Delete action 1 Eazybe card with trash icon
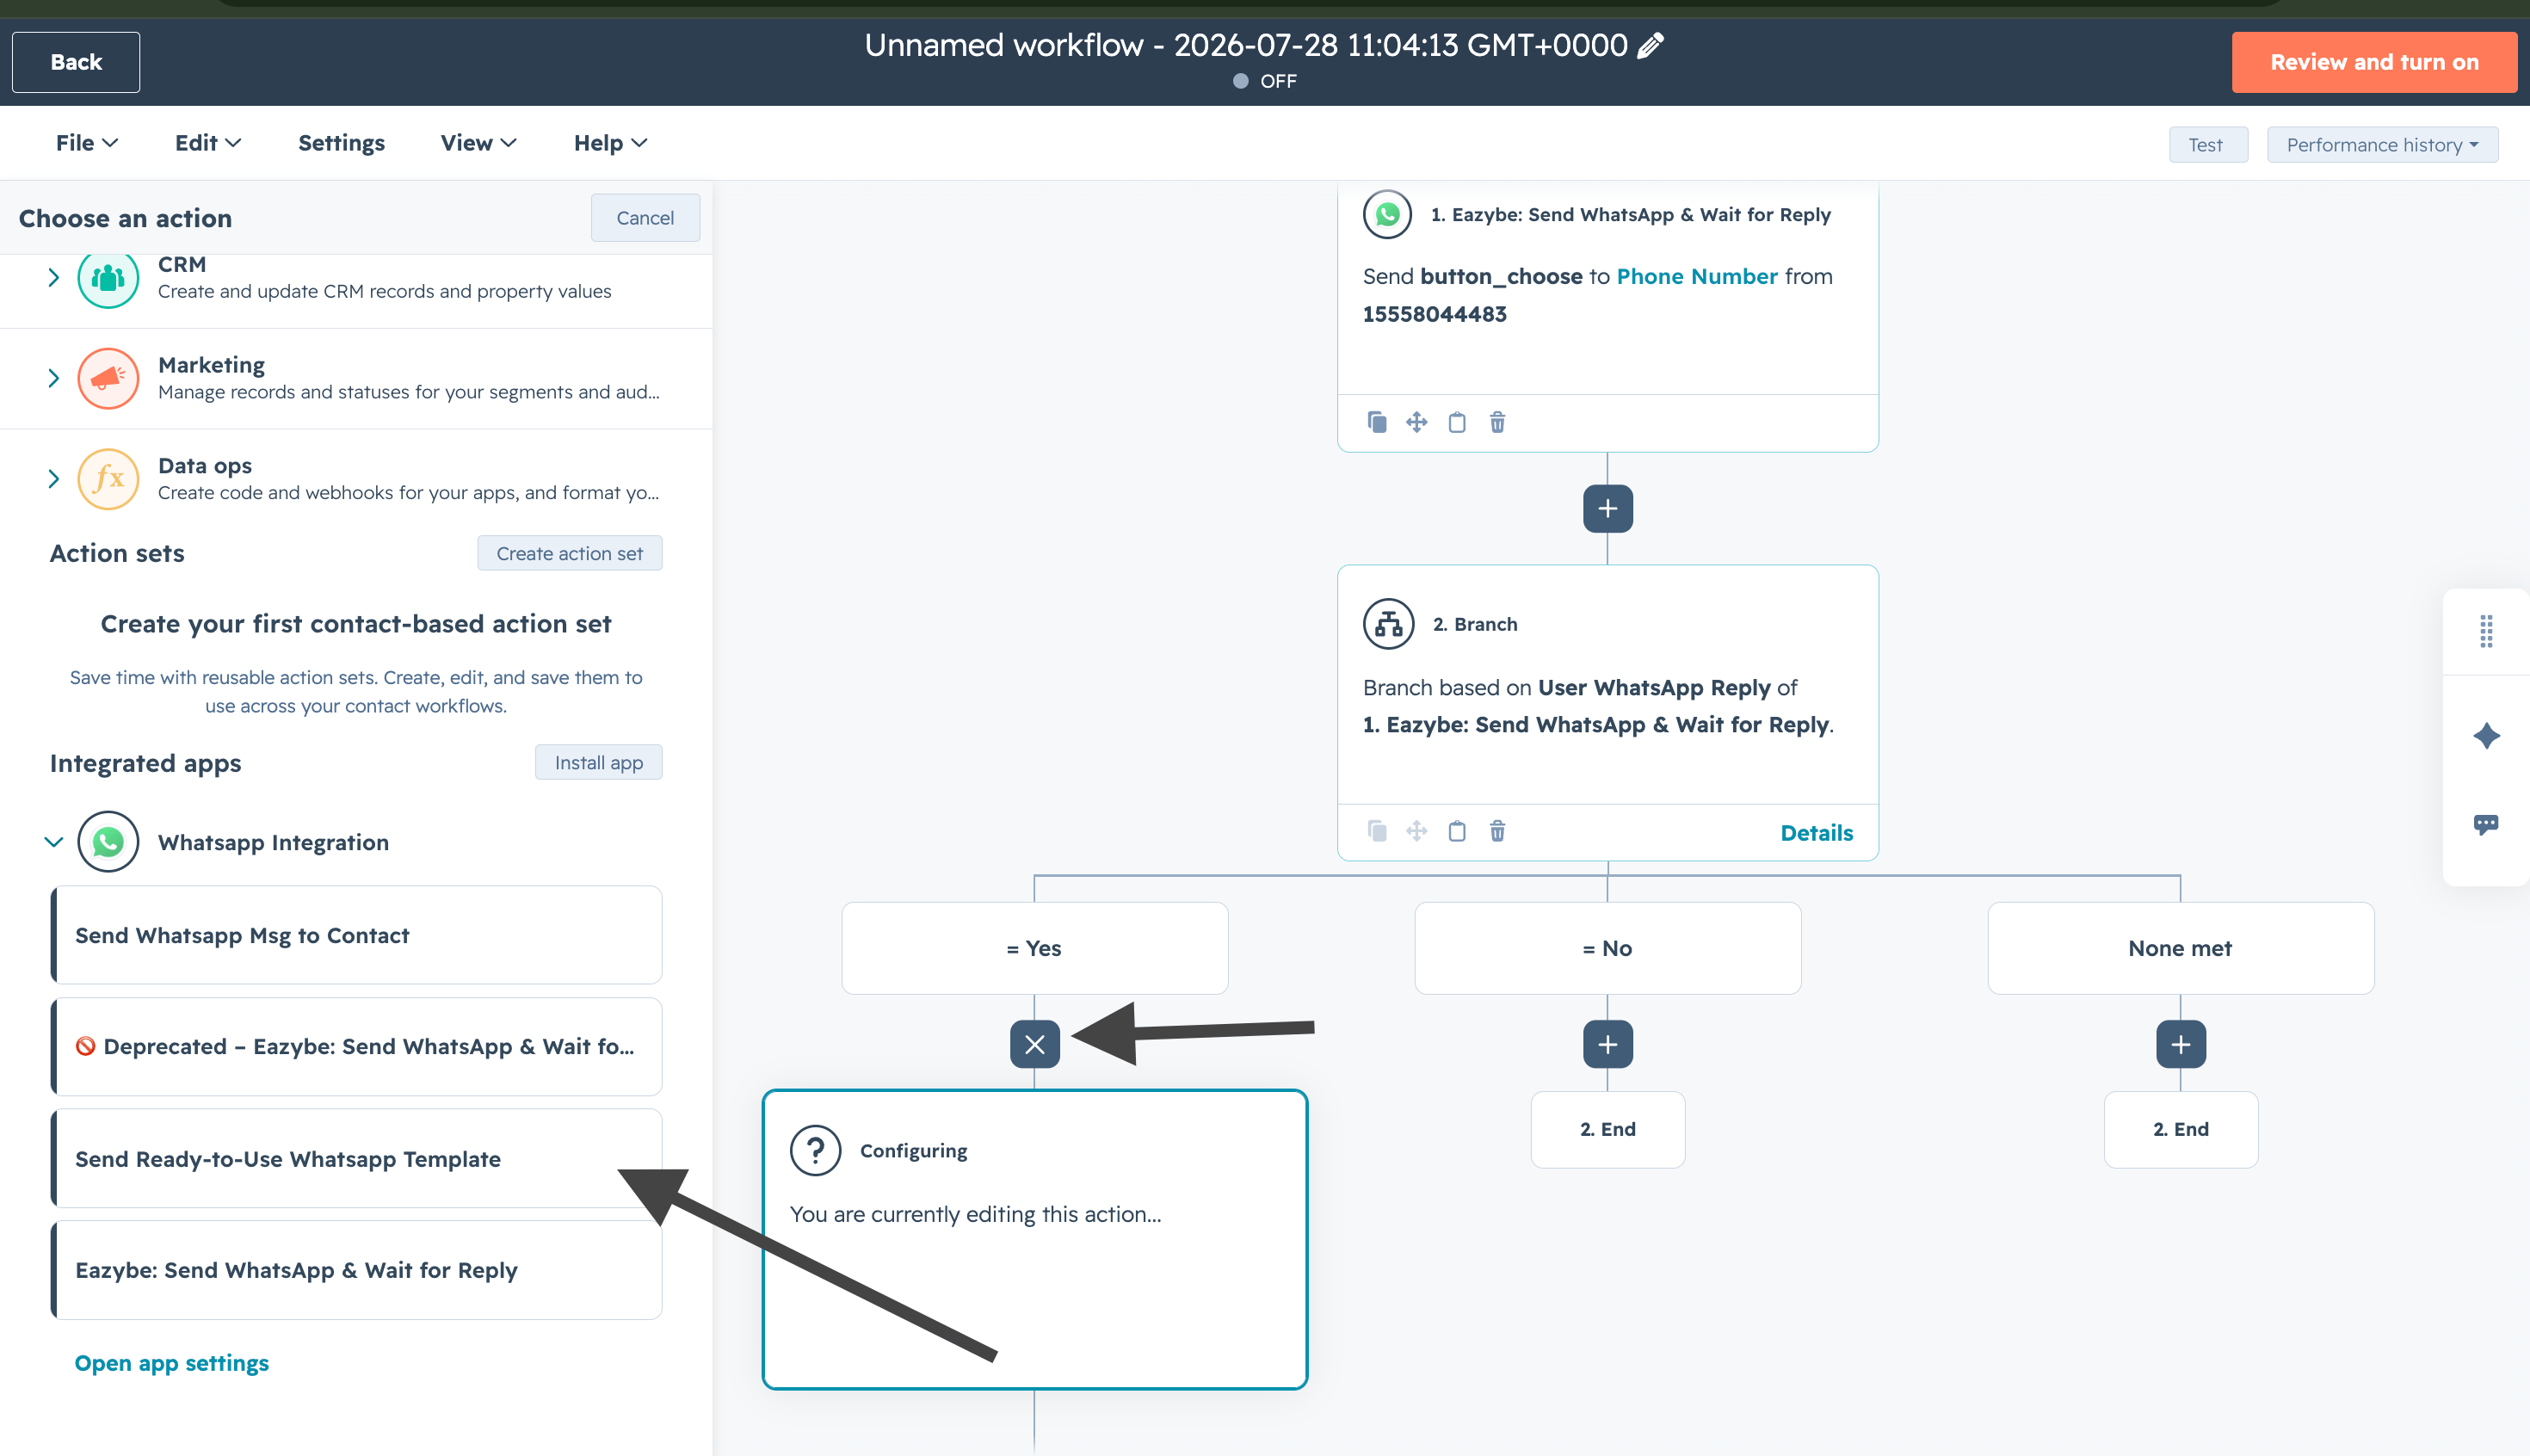The height and width of the screenshot is (1456, 2530). click(1497, 422)
